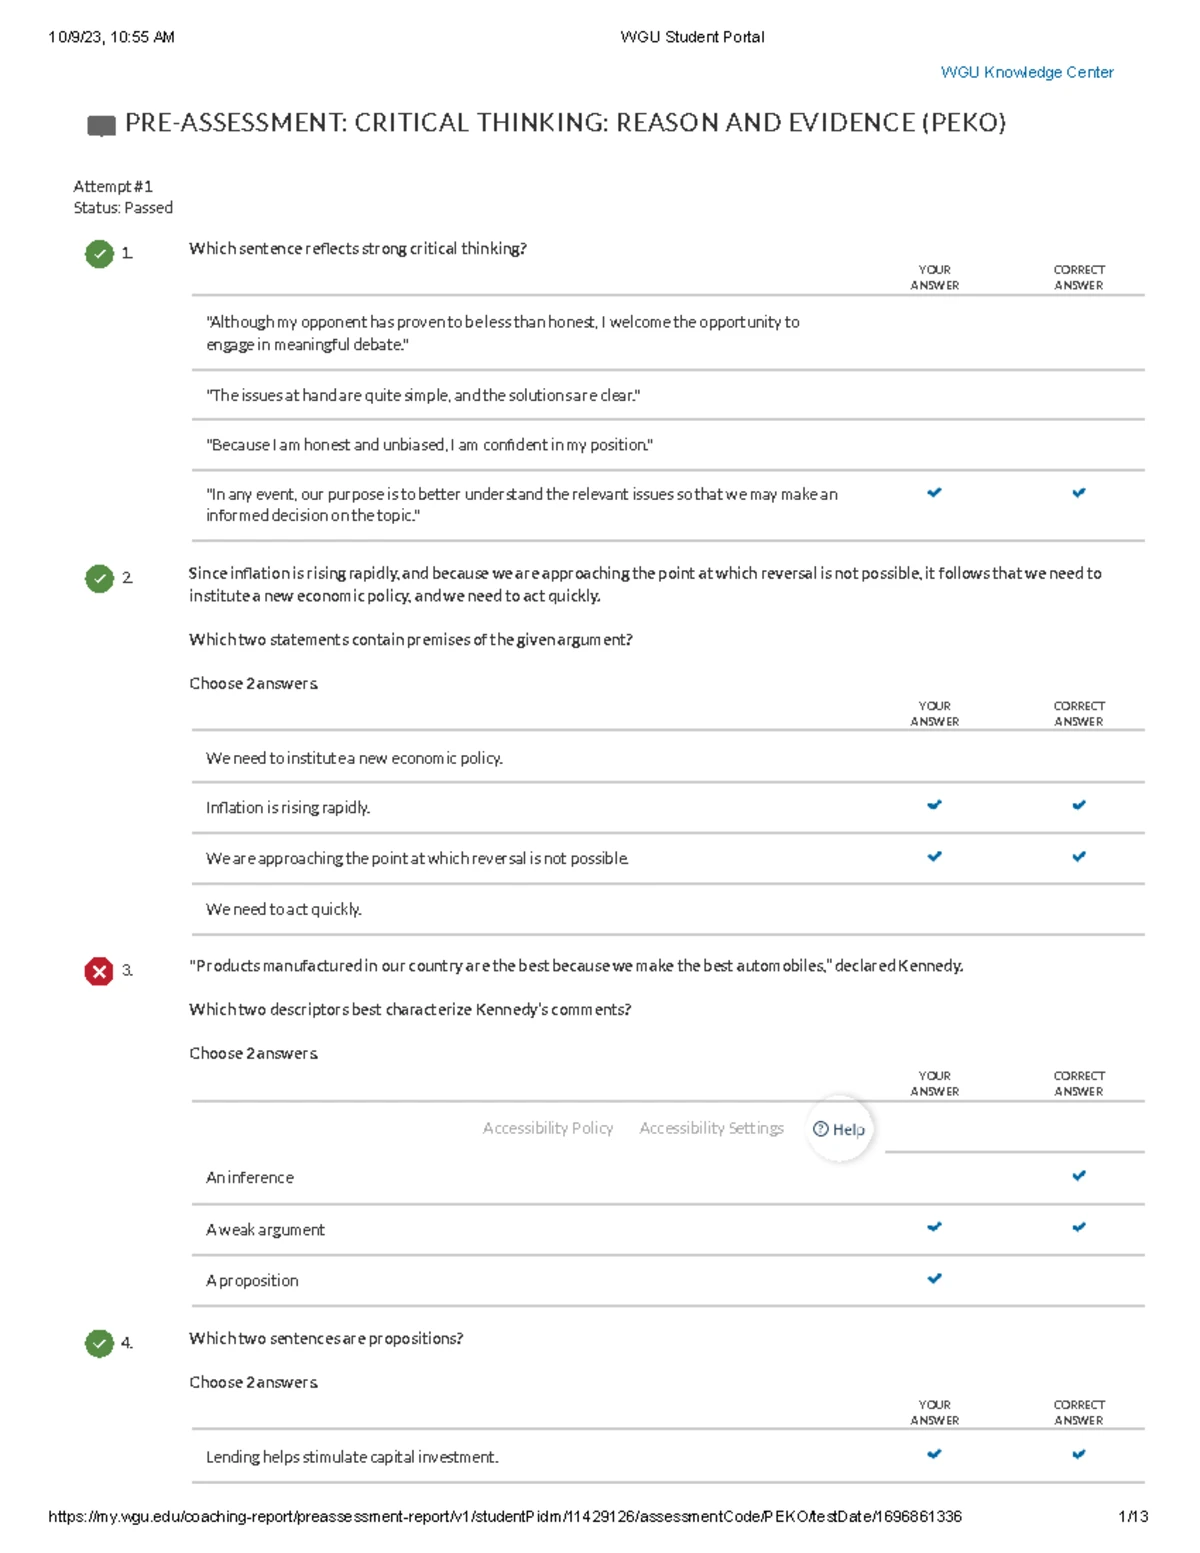Viewport: 1200px width, 1553px height.
Task: Click the correct answer check for 'An inference'
Action: tap(1078, 1176)
